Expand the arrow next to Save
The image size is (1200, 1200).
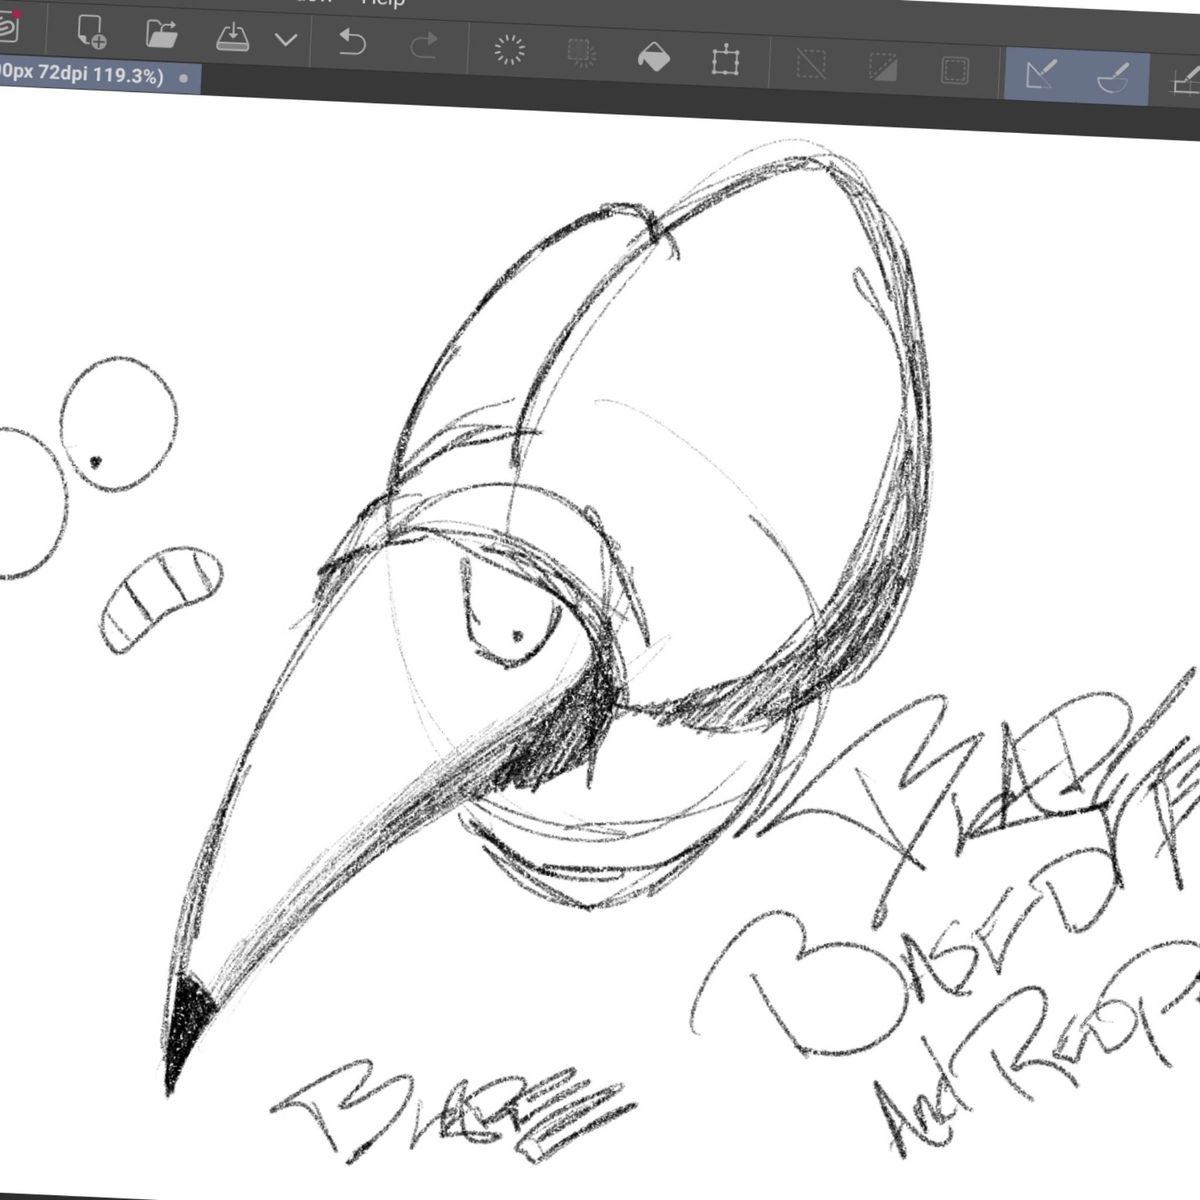pos(286,40)
